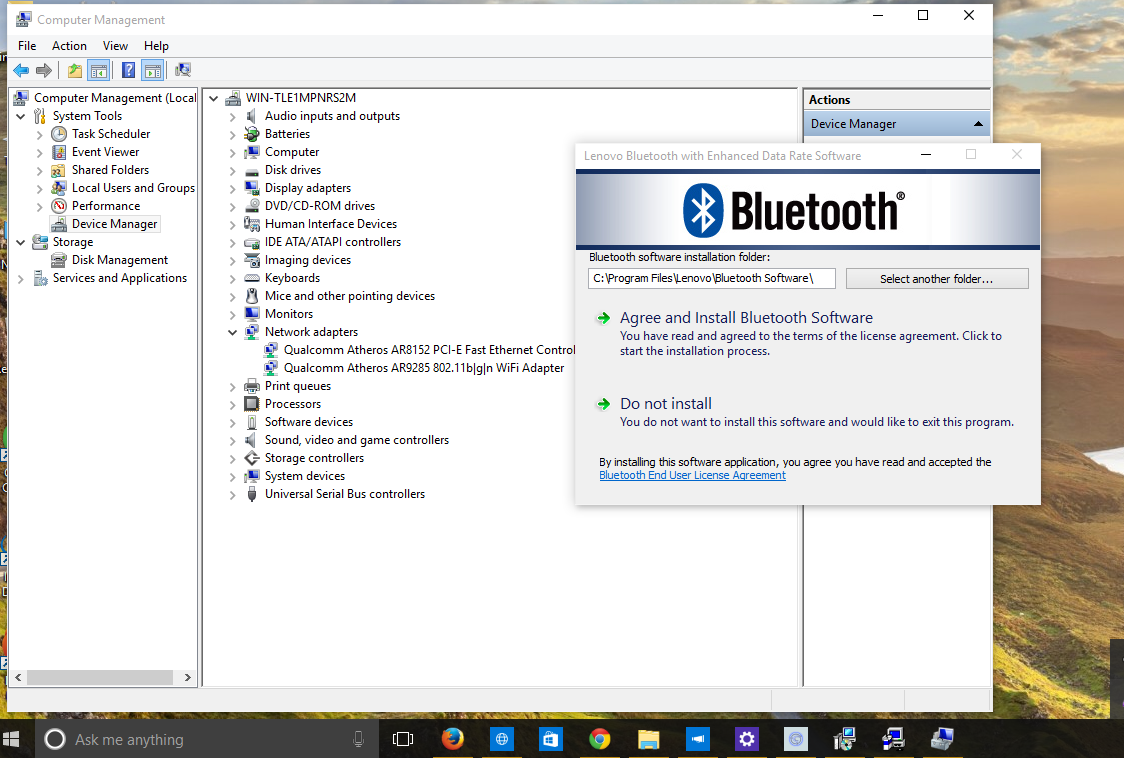Image resolution: width=1124 pixels, height=758 pixels.
Task: Click the blue Help question mark icon
Action: [128, 70]
